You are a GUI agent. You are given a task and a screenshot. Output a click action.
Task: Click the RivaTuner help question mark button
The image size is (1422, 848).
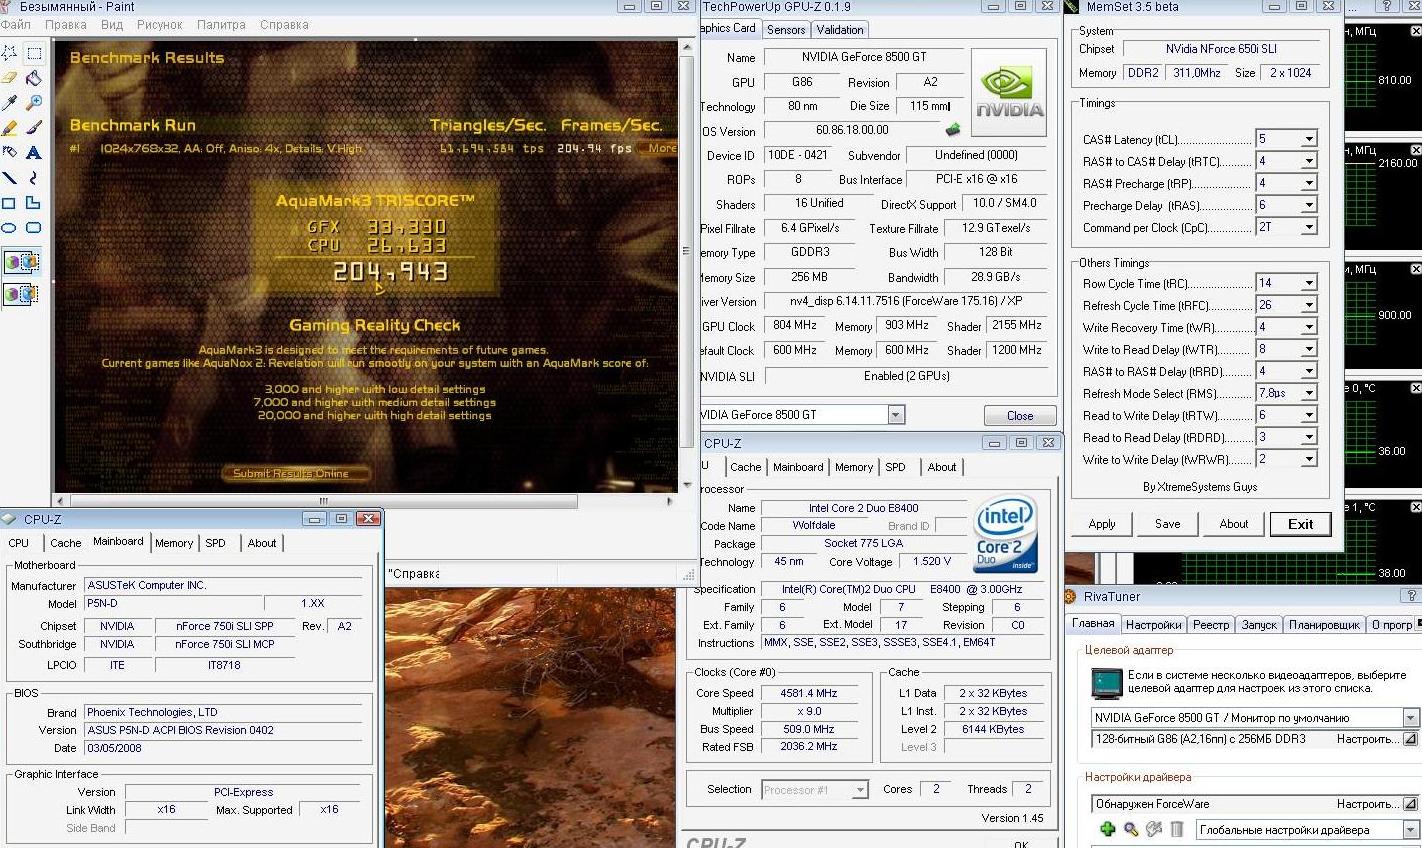point(1412,596)
